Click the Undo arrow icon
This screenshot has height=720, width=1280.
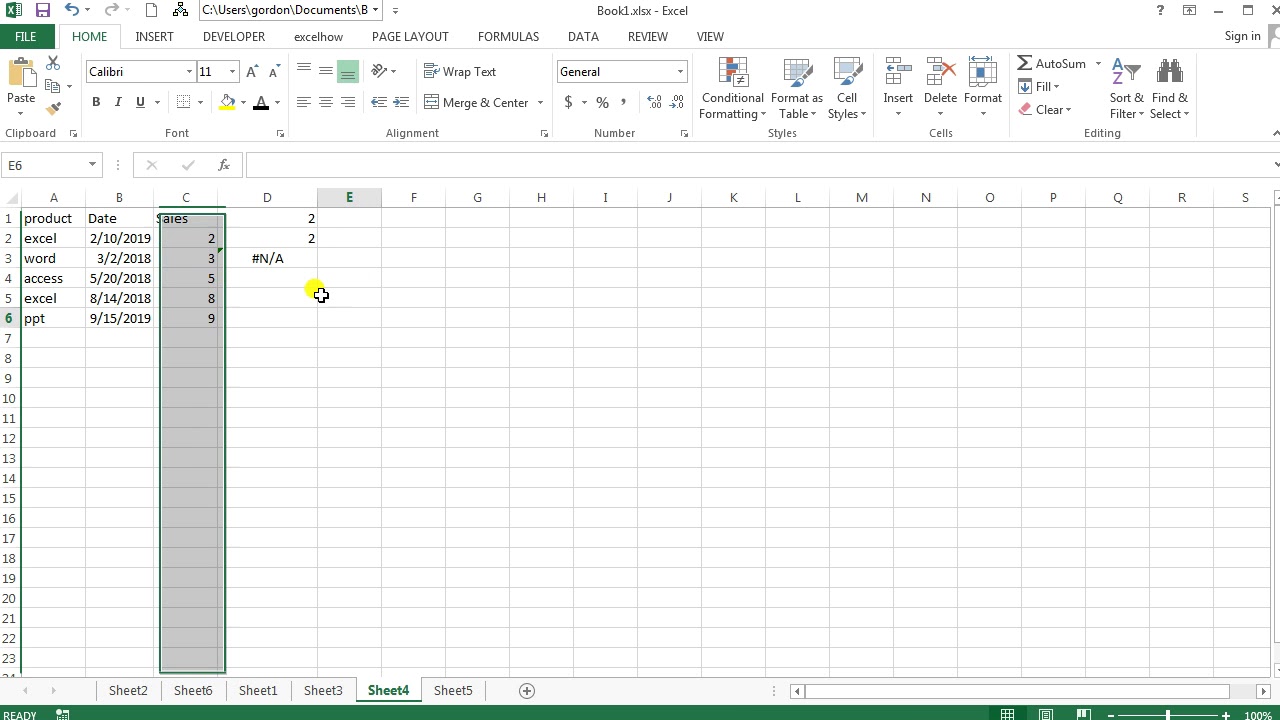71,10
